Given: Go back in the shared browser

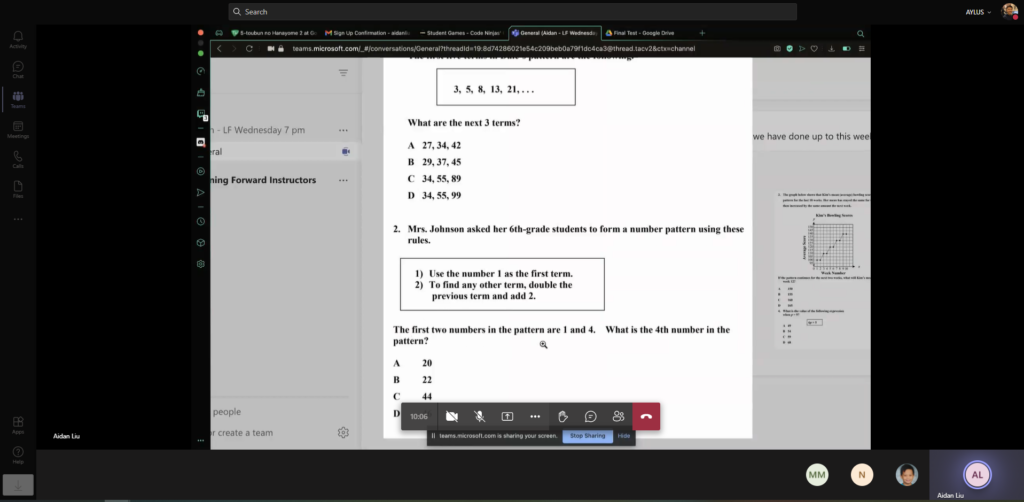Looking at the screenshot, I should coord(219,48).
